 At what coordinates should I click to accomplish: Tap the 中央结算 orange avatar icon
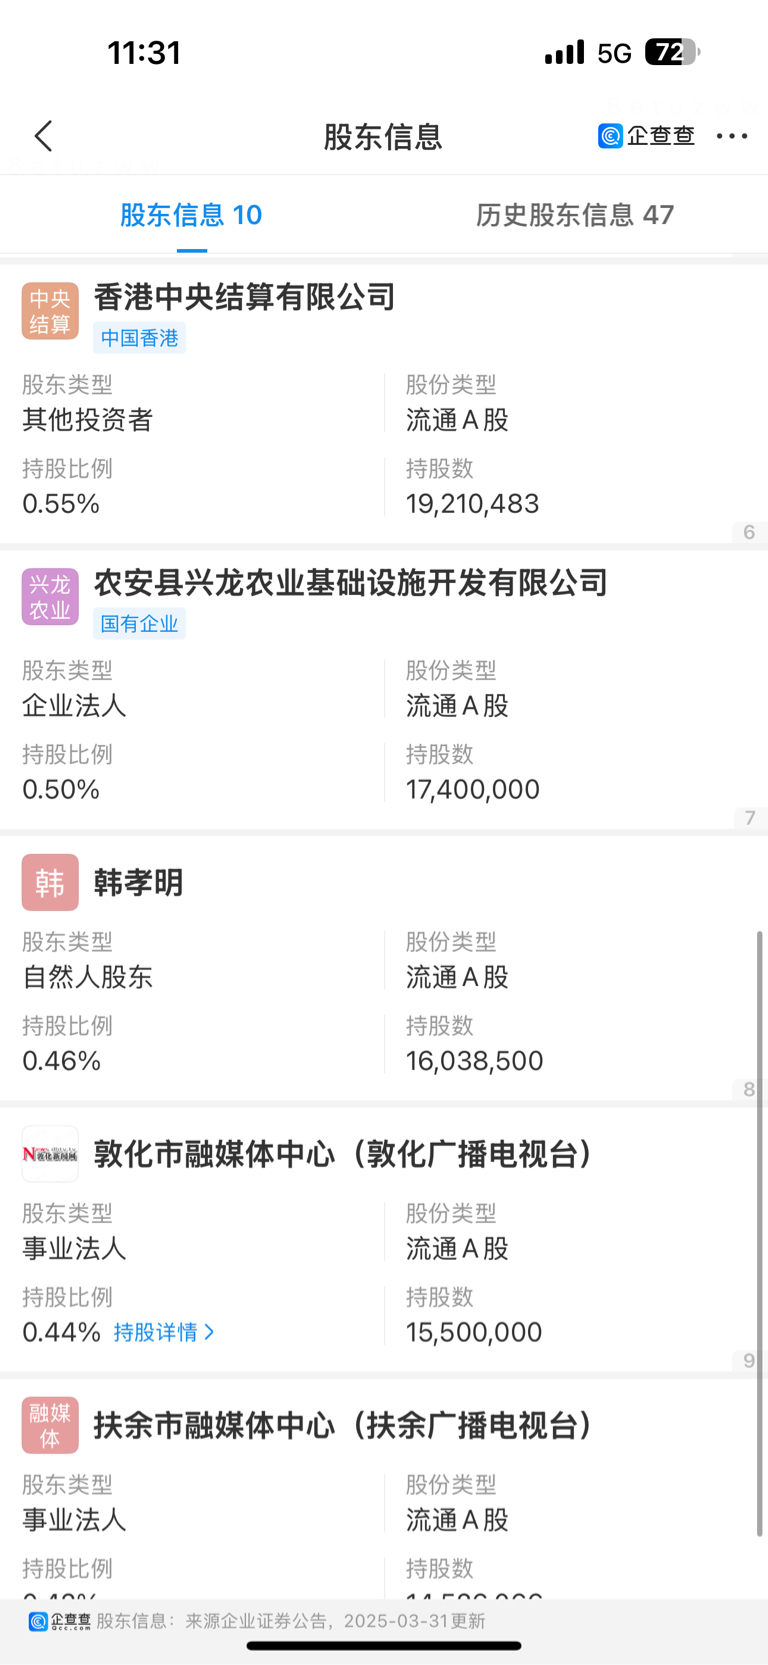pyautogui.click(x=50, y=311)
